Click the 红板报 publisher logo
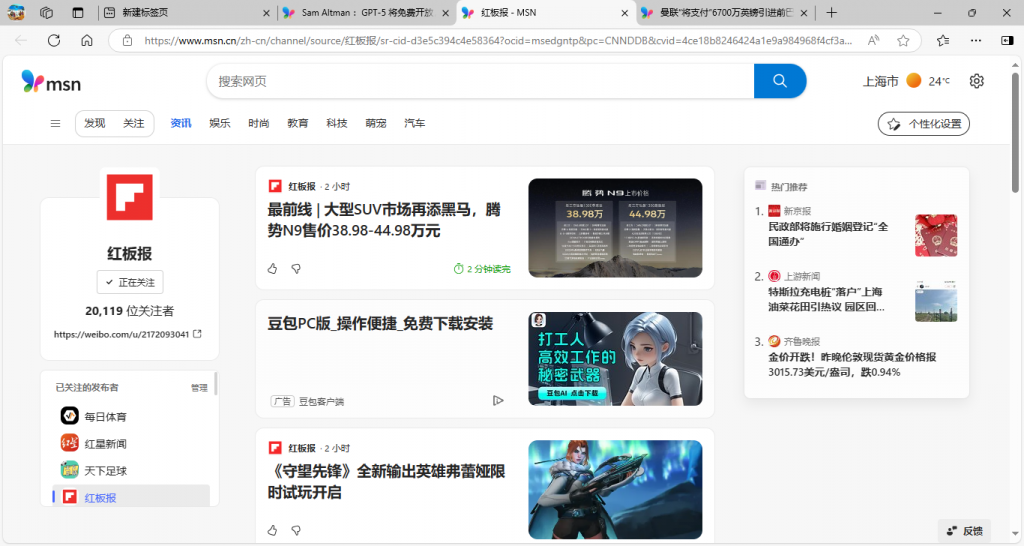 130,197
